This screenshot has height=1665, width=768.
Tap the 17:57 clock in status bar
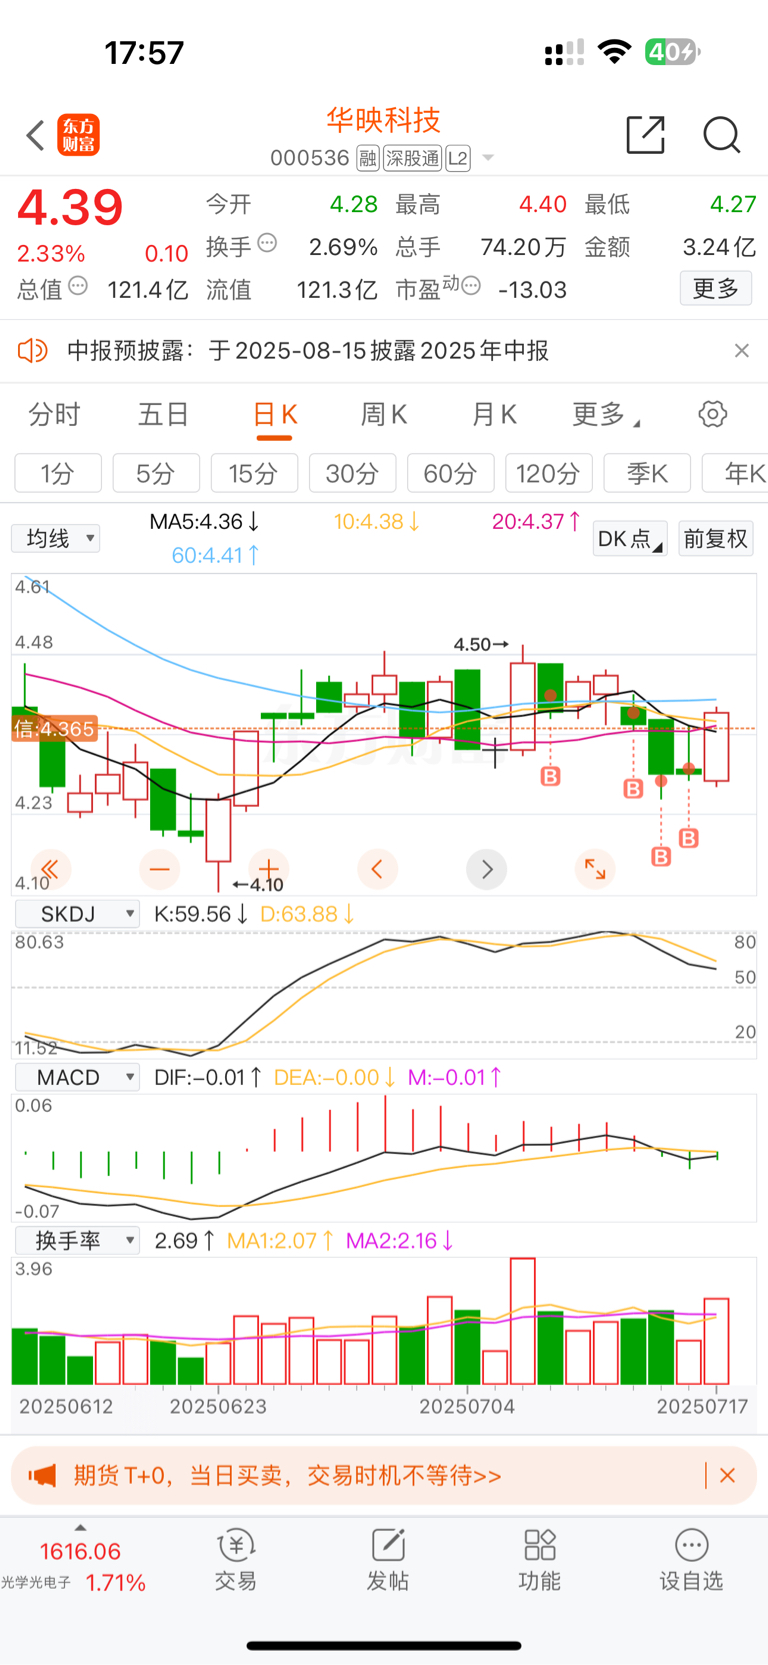click(145, 53)
